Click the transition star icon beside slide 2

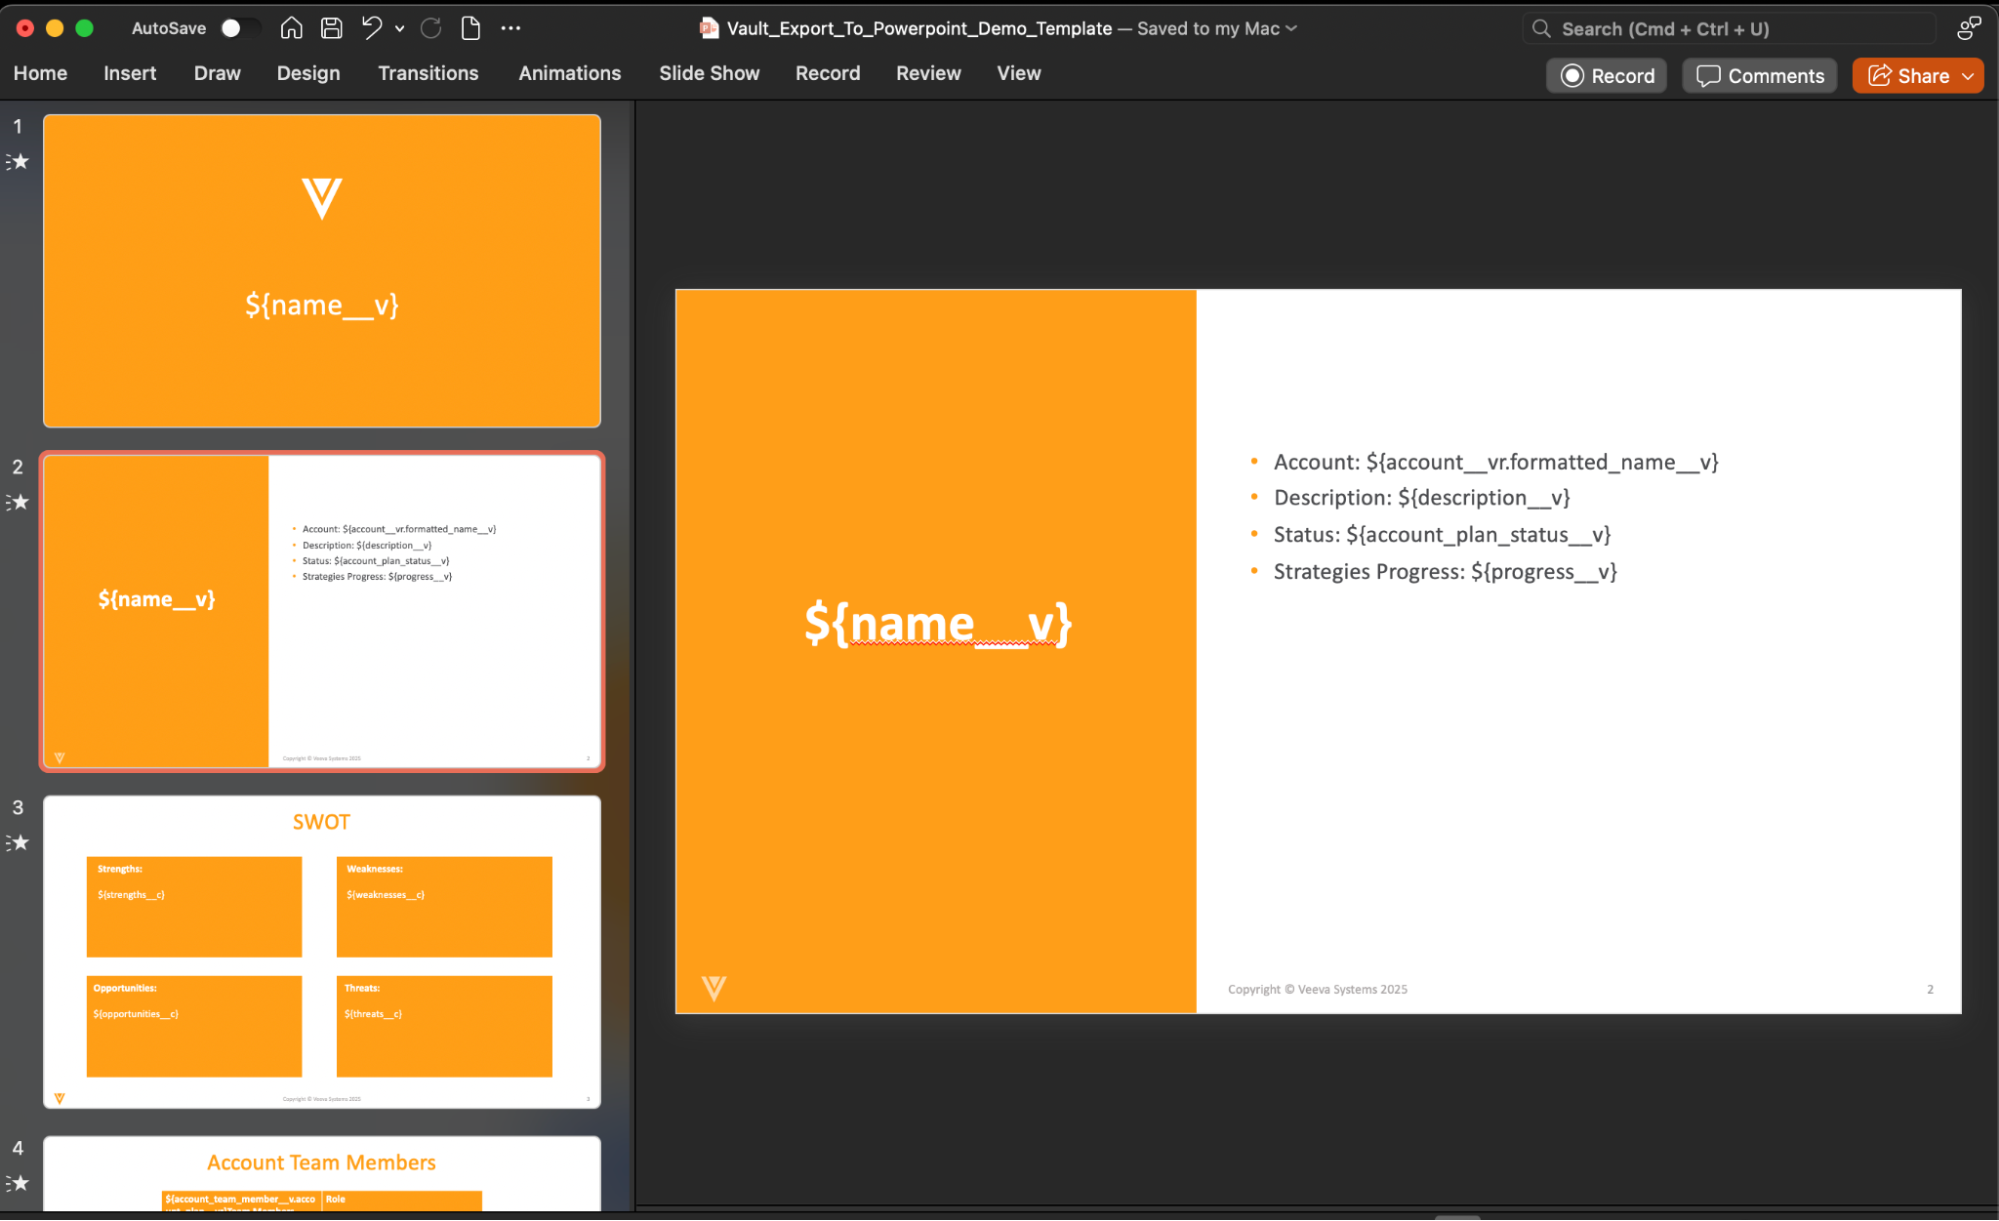18,502
